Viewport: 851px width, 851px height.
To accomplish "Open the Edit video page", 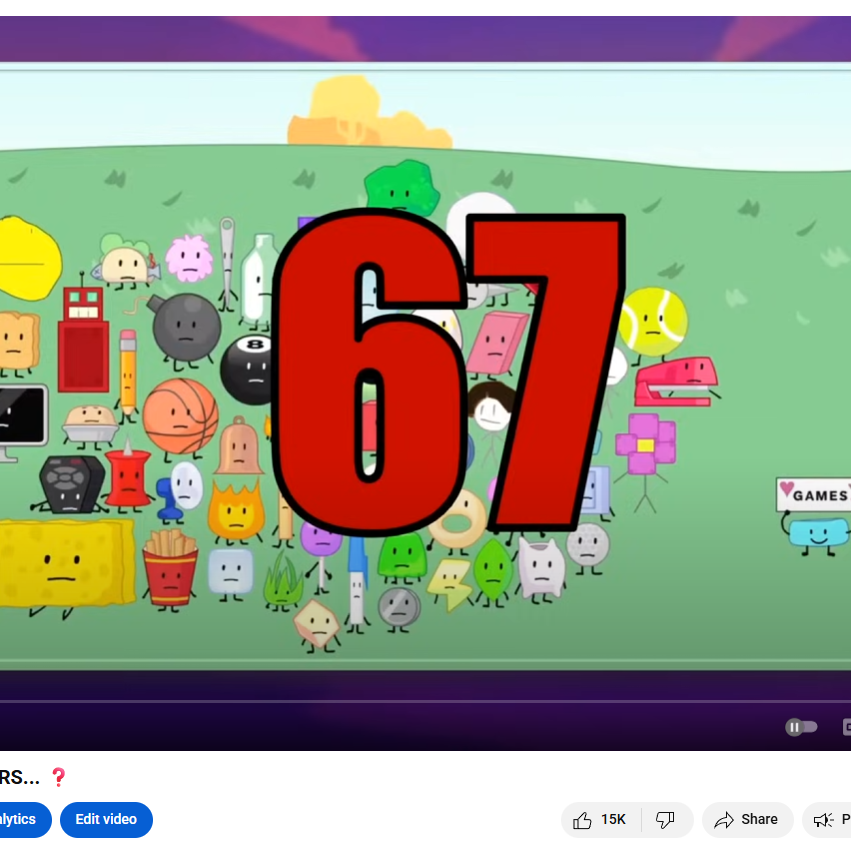I will (x=106, y=820).
